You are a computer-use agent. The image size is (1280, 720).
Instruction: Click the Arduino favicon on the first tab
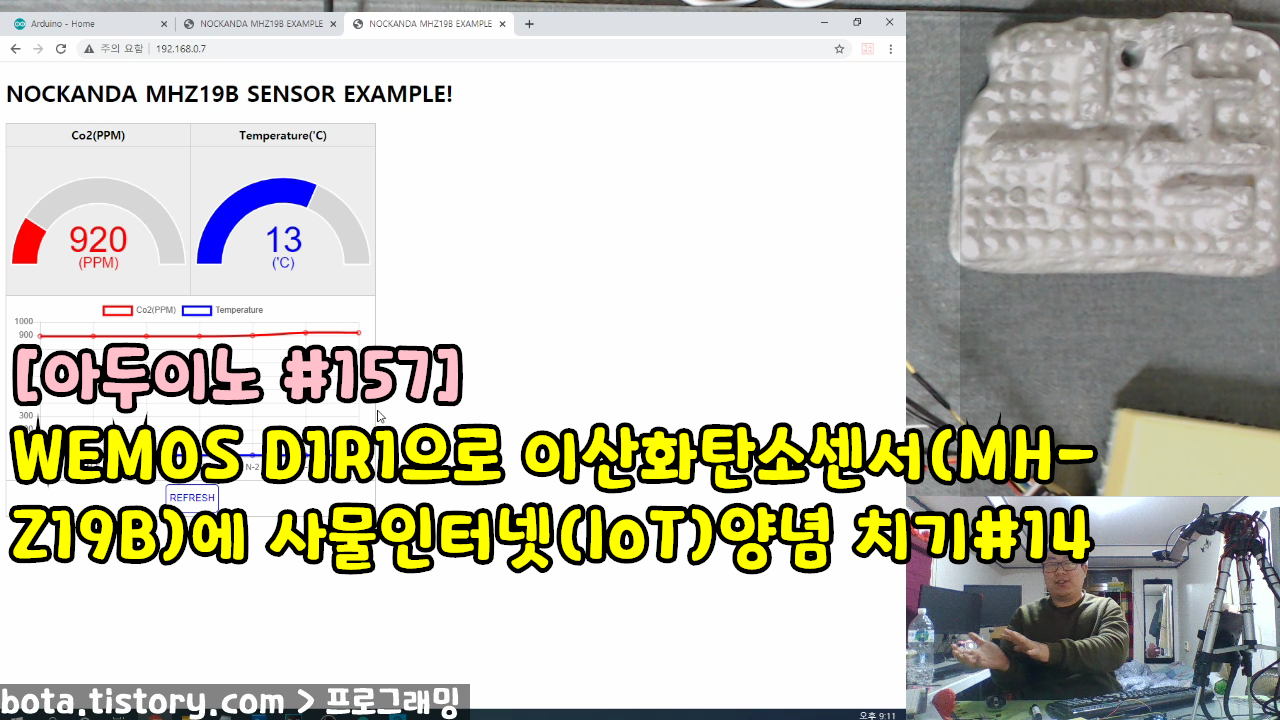pyautogui.click(x=20, y=24)
